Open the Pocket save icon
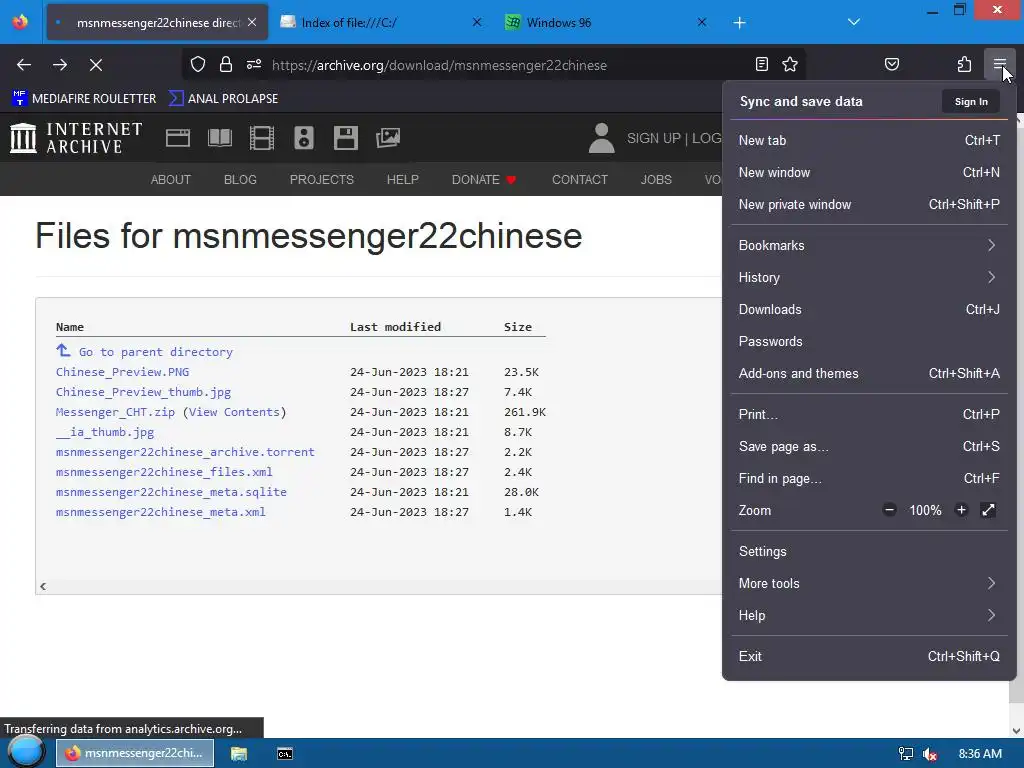This screenshot has width=1024, height=768. tap(891, 64)
